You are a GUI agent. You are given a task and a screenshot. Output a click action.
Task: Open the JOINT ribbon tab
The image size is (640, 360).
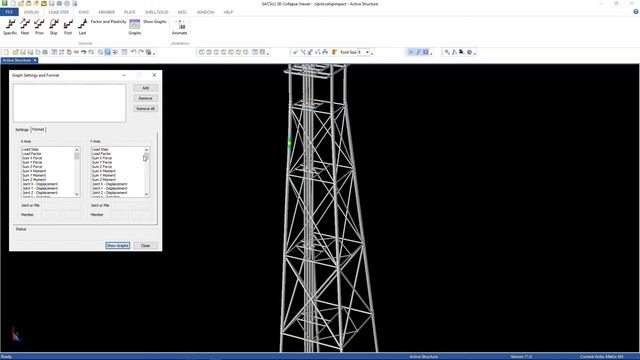pos(84,12)
